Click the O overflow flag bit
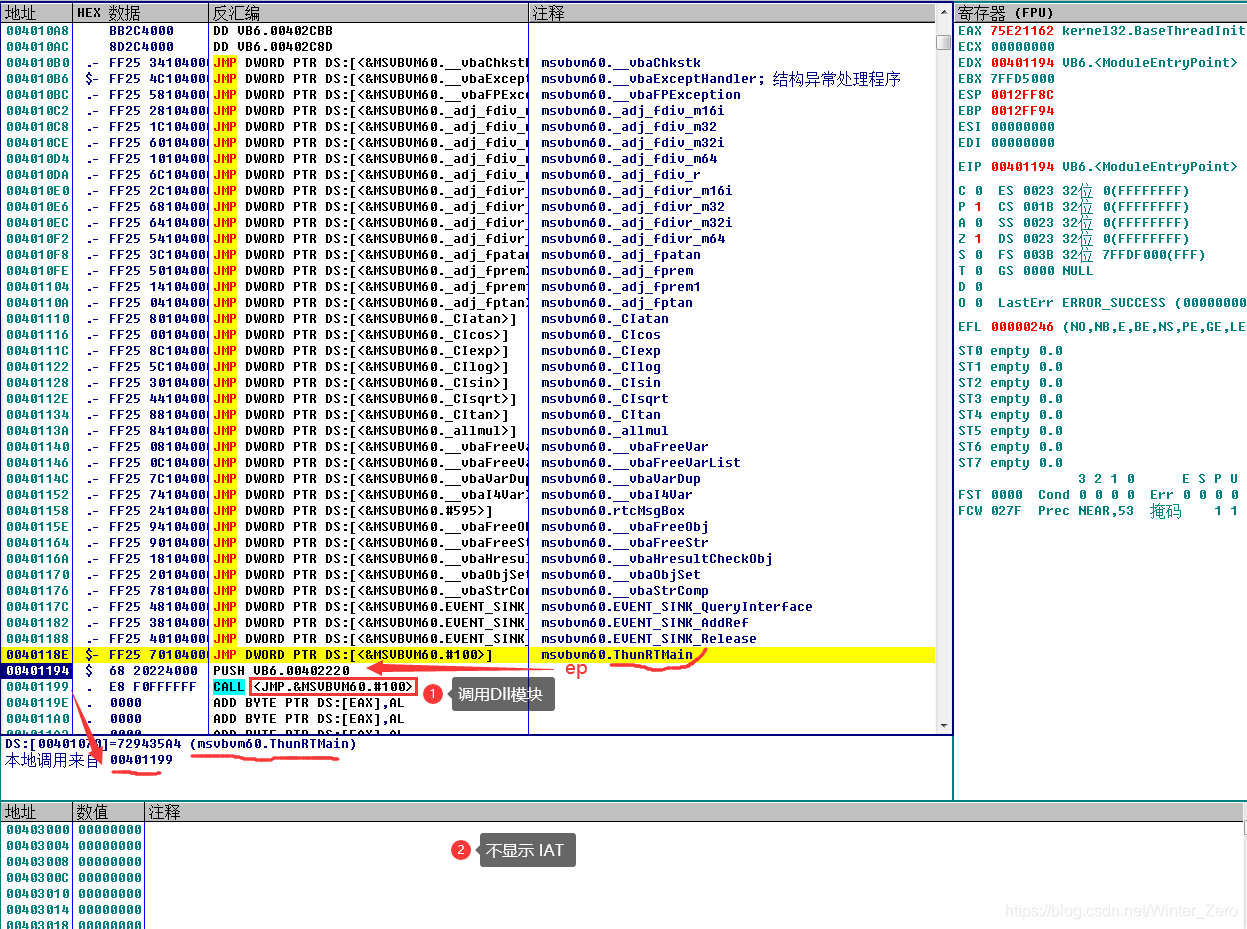 [978, 303]
